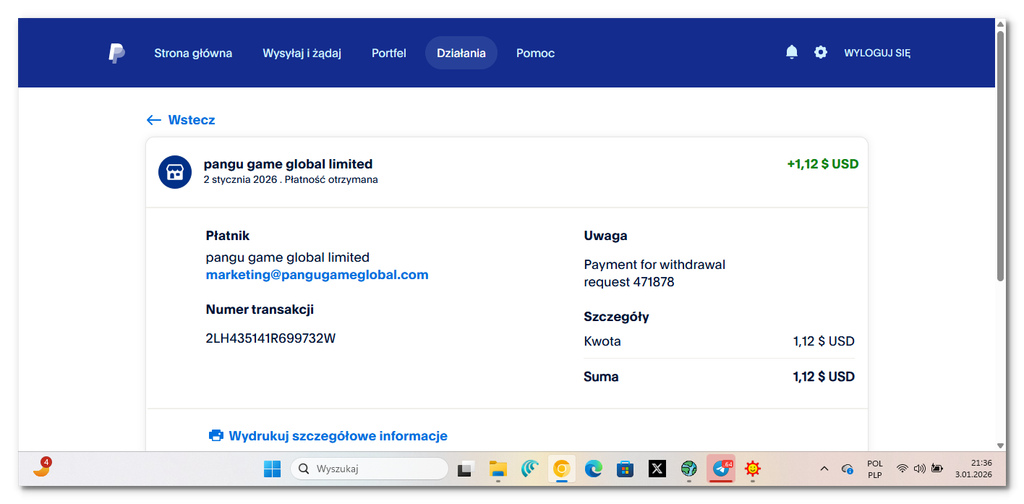Launch Microsoft Edge from the taskbar
The image size is (1024, 504).
click(593, 469)
